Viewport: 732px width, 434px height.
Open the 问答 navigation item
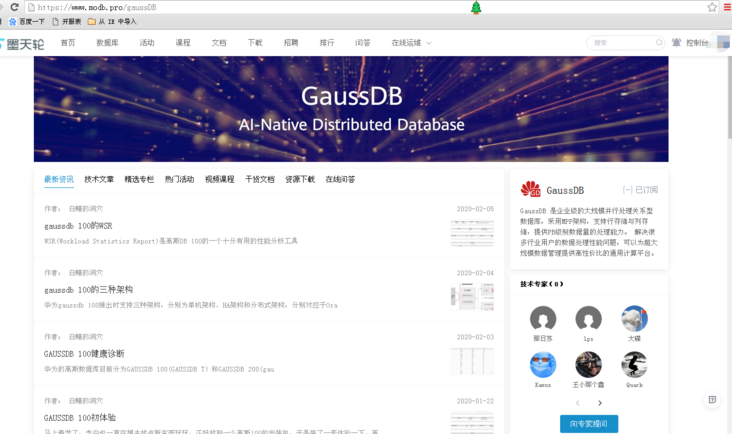(363, 42)
